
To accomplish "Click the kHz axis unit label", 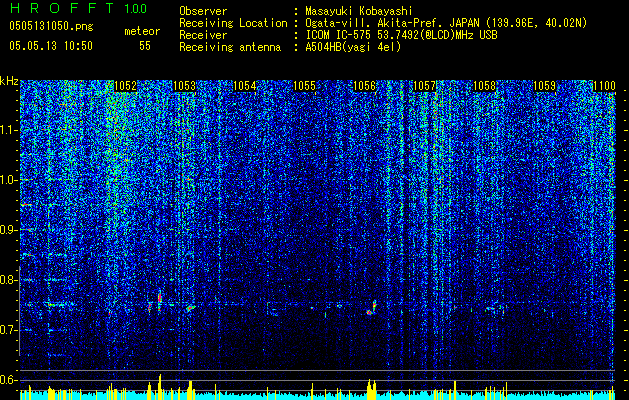I will click(9, 81).
